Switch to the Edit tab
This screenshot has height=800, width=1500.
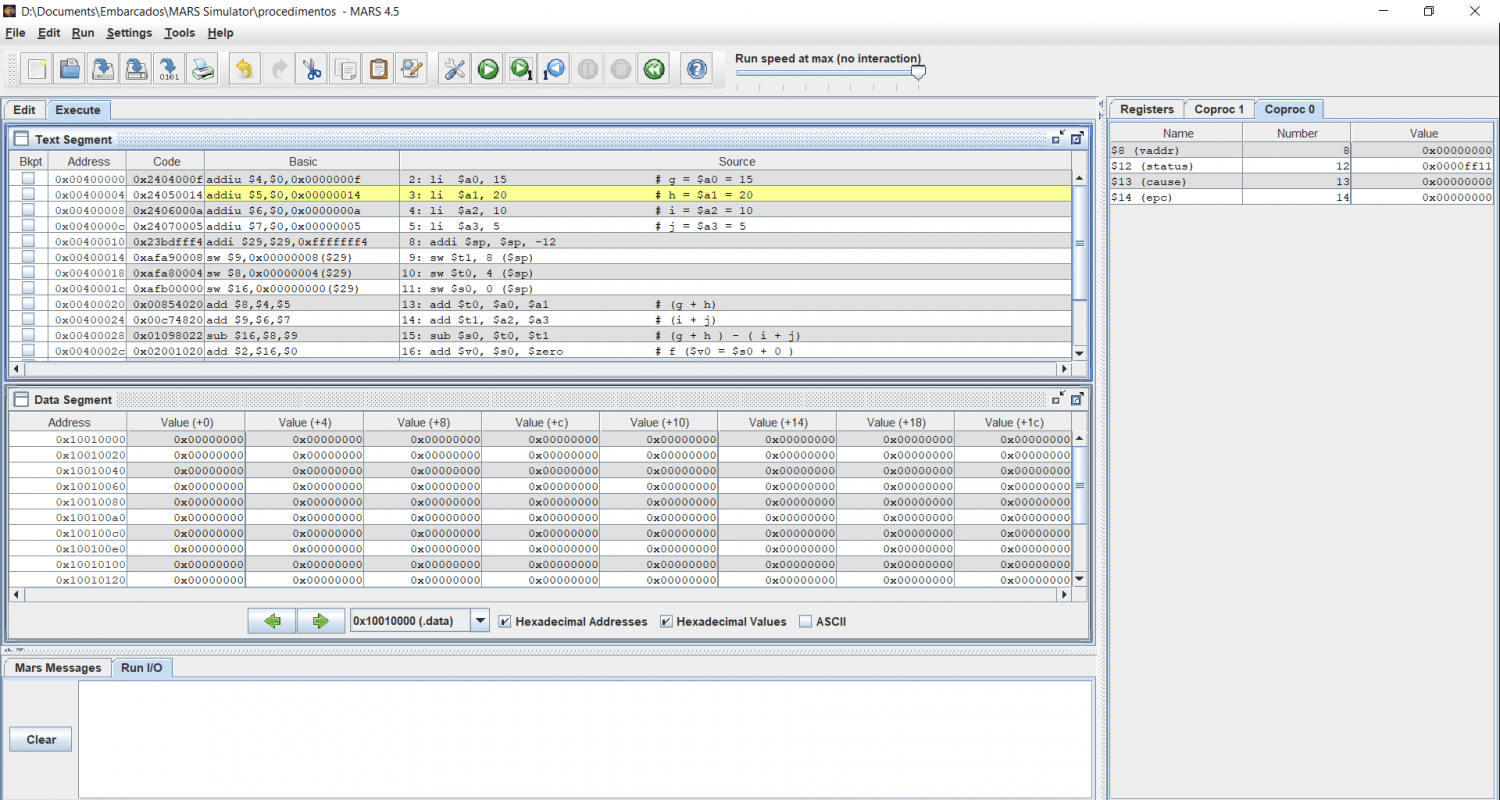point(25,110)
